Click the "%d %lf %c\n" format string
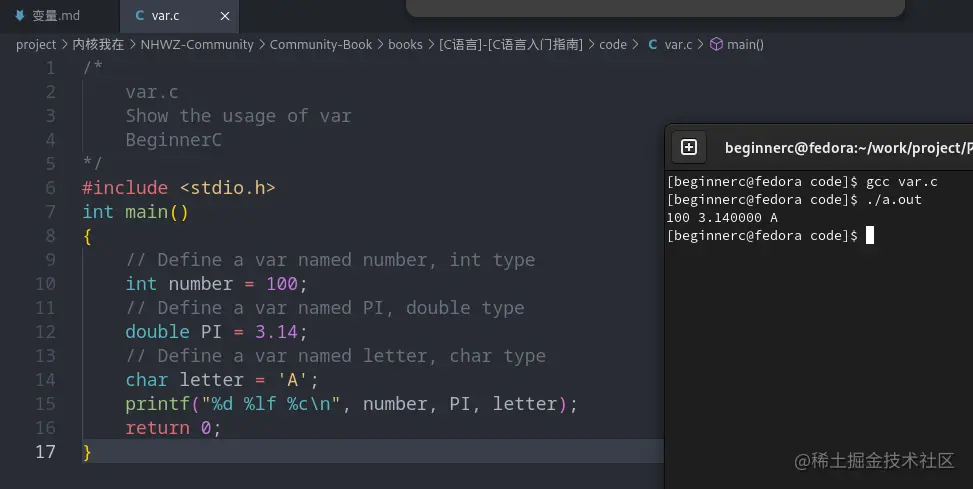The width and height of the screenshot is (973, 489). (271, 404)
